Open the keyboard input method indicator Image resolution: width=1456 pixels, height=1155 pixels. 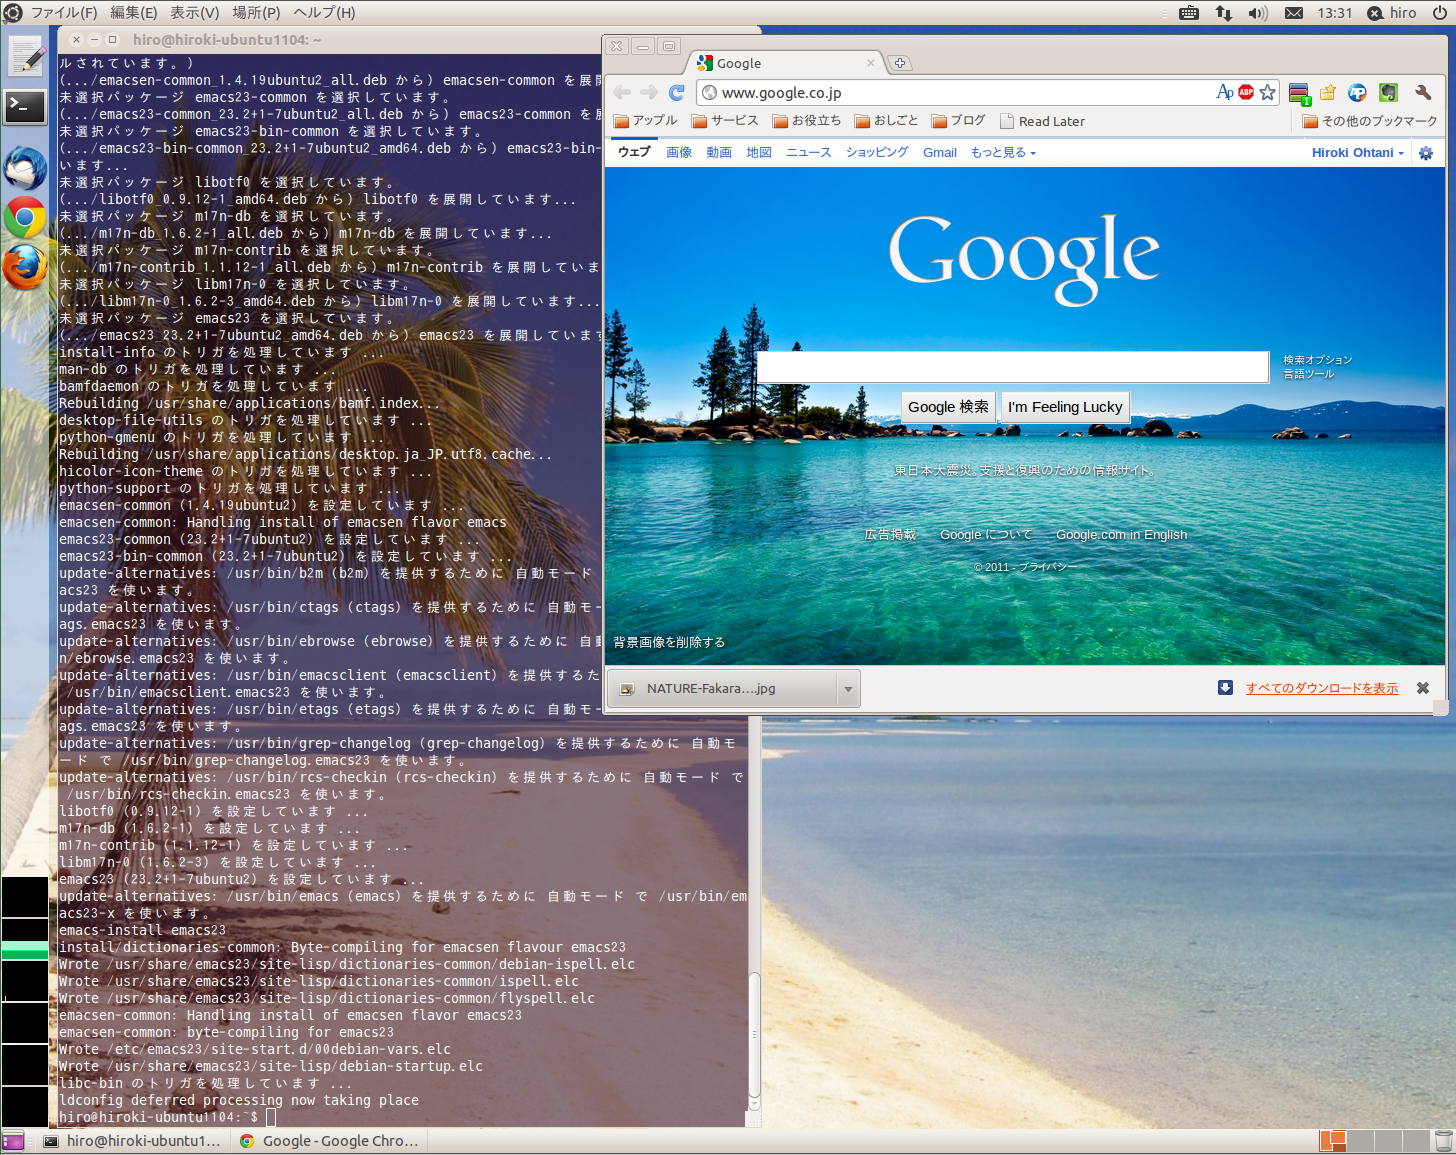click(1189, 13)
